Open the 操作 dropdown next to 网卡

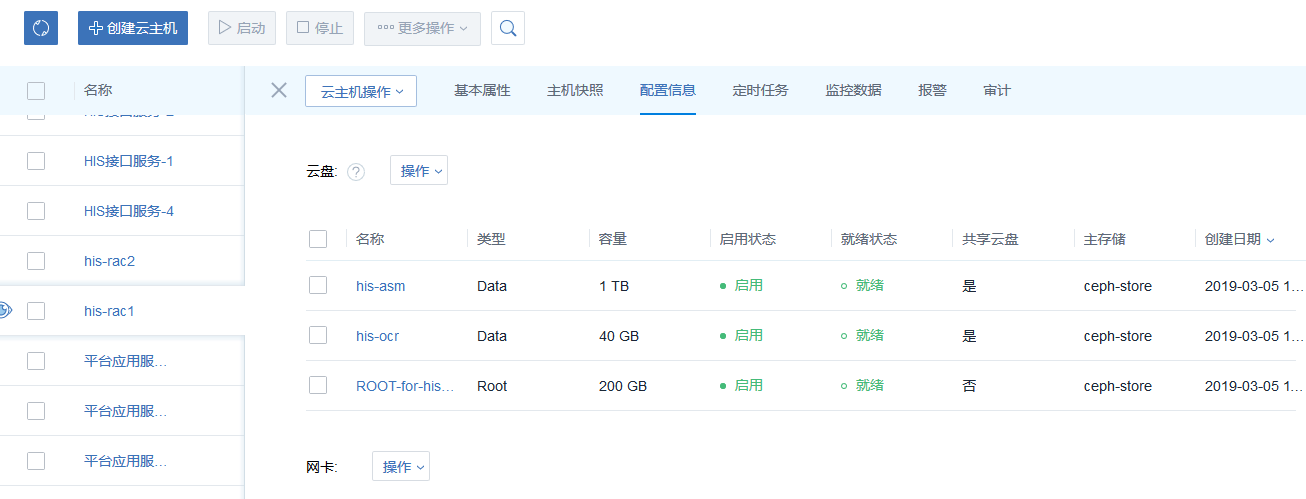click(x=401, y=467)
